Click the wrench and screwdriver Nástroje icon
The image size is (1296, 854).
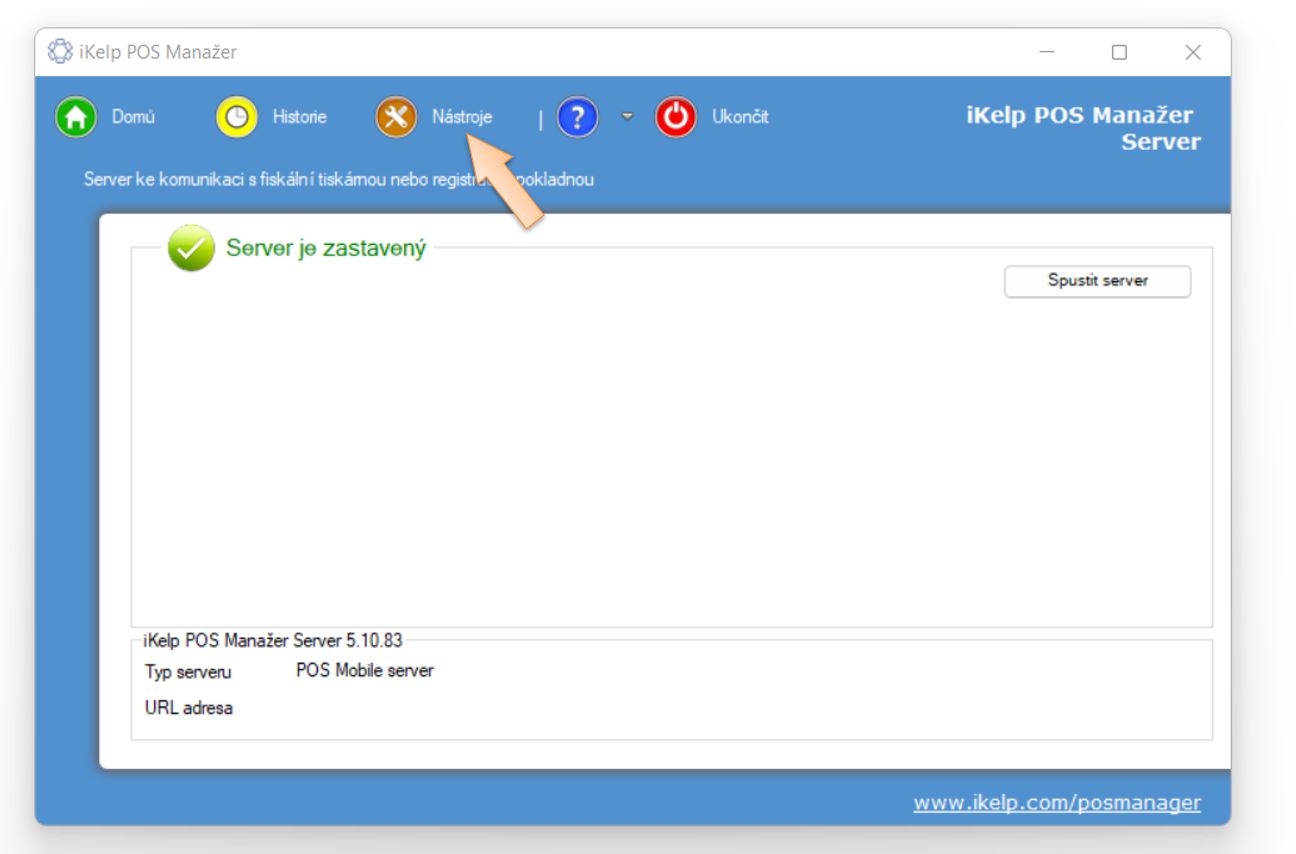point(396,117)
